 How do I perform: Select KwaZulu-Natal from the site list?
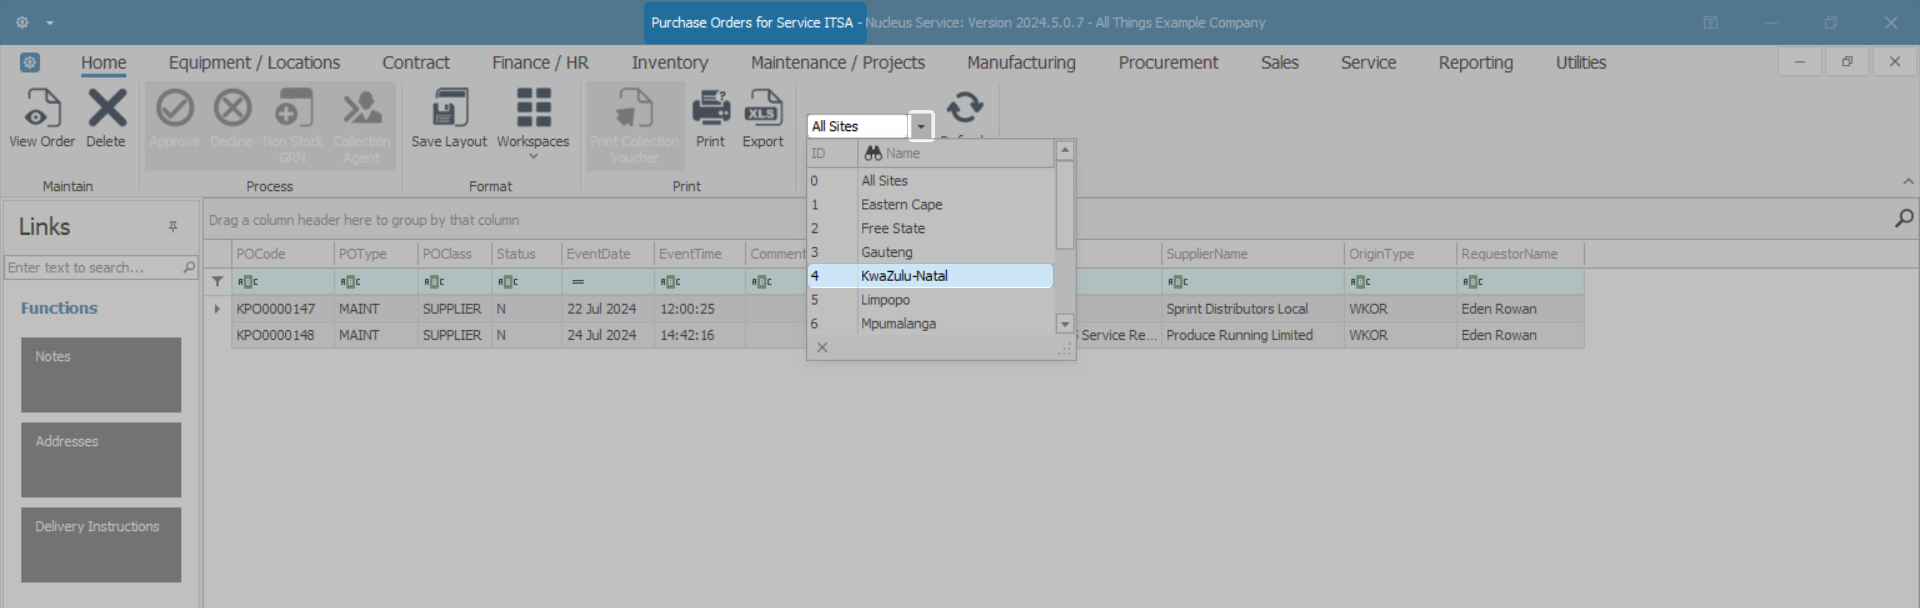click(904, 276)
